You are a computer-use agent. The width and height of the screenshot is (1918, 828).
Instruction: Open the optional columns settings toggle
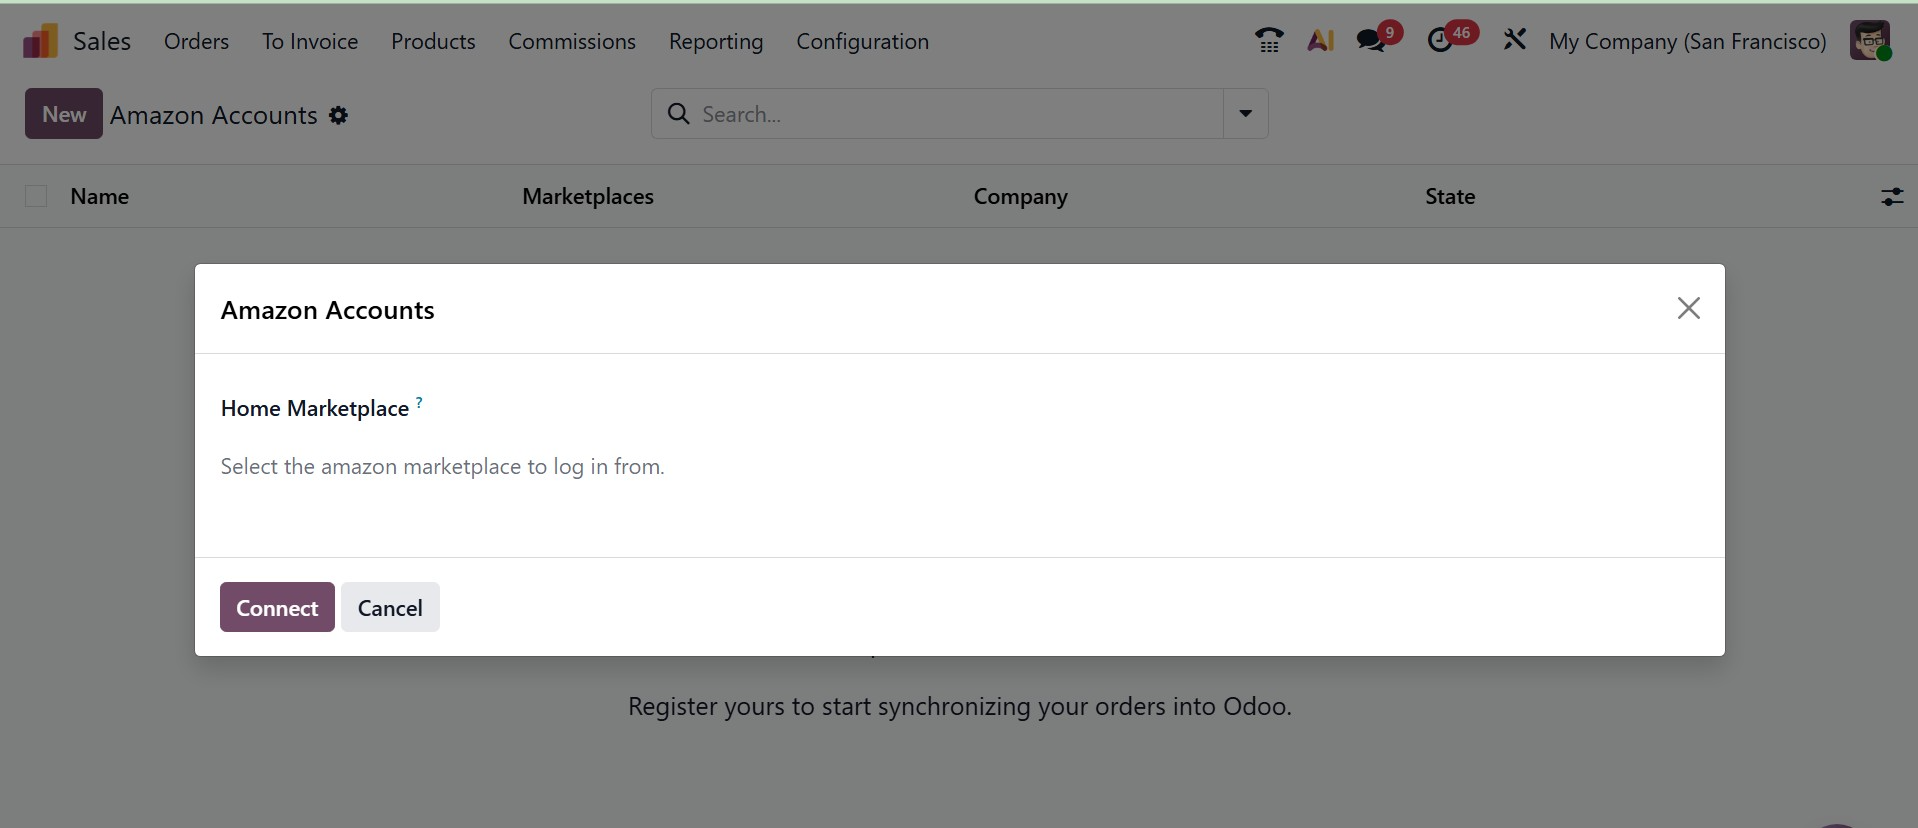point(1891,197)
